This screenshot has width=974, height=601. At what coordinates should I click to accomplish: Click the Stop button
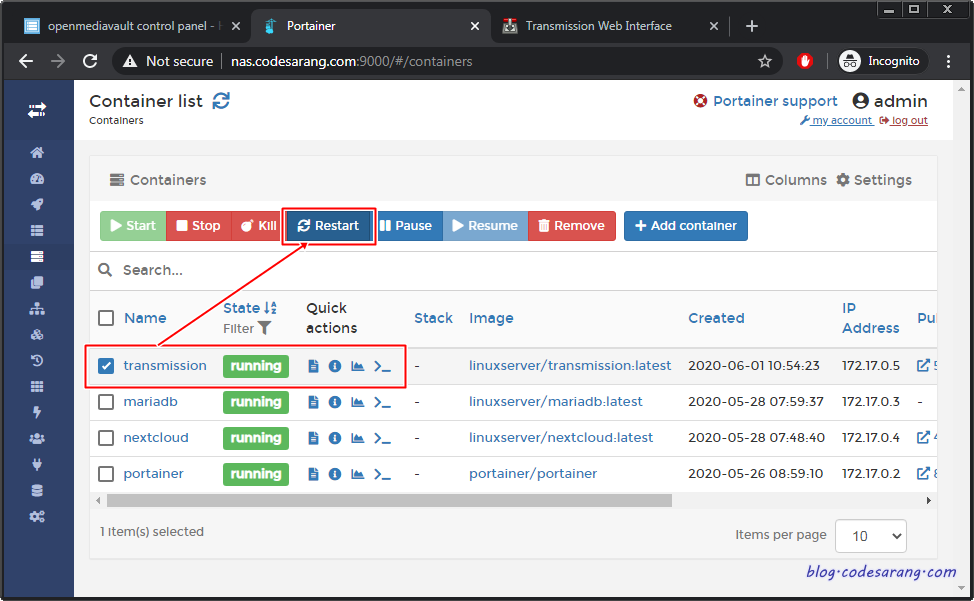tap(199, 226)
